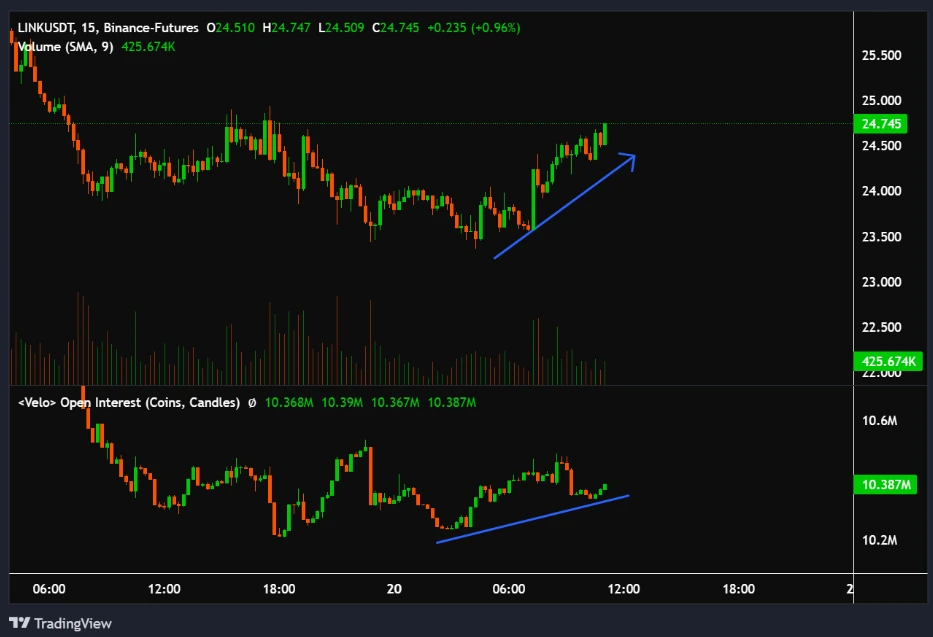933x637 pixels.
Task: Click the high value H24.747 in header
Action: click(x=286, y=28)
